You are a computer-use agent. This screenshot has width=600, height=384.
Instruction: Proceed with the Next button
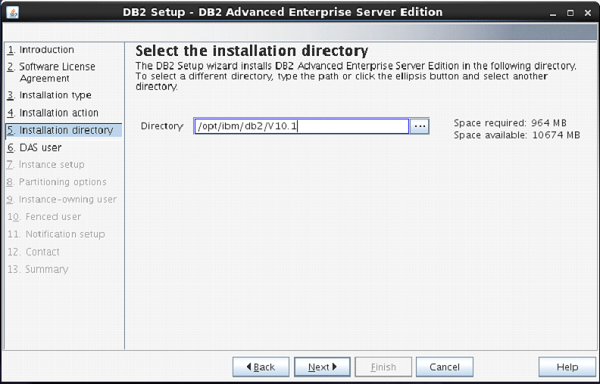point(322,367)
